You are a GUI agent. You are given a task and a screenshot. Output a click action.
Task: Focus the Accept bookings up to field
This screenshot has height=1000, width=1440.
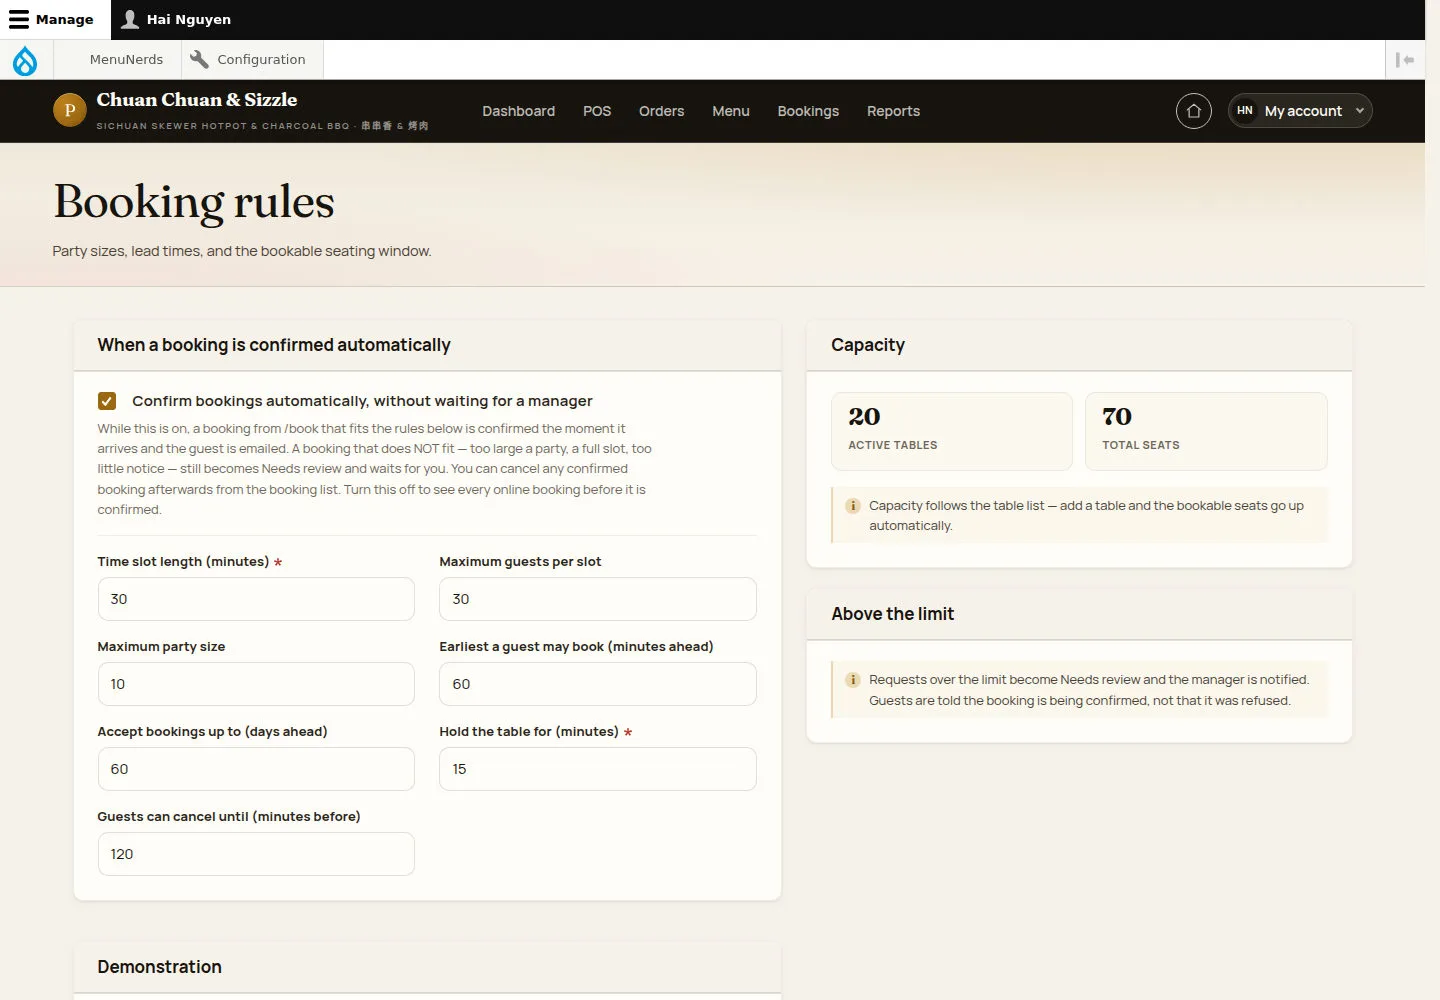click(256, 769)
